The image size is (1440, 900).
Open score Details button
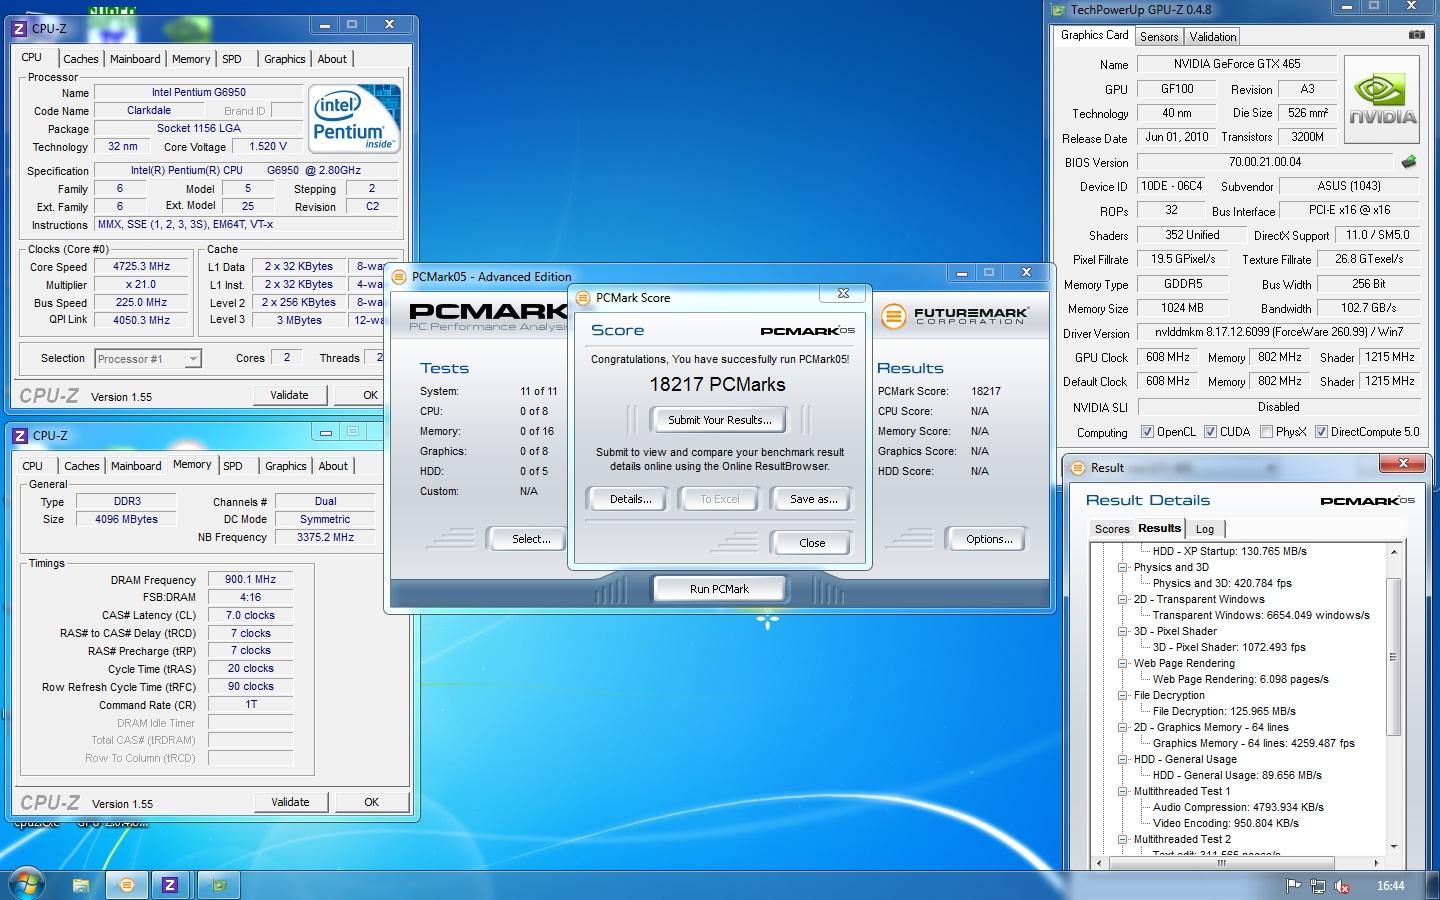pyautogui.click(x=630, y=499)
